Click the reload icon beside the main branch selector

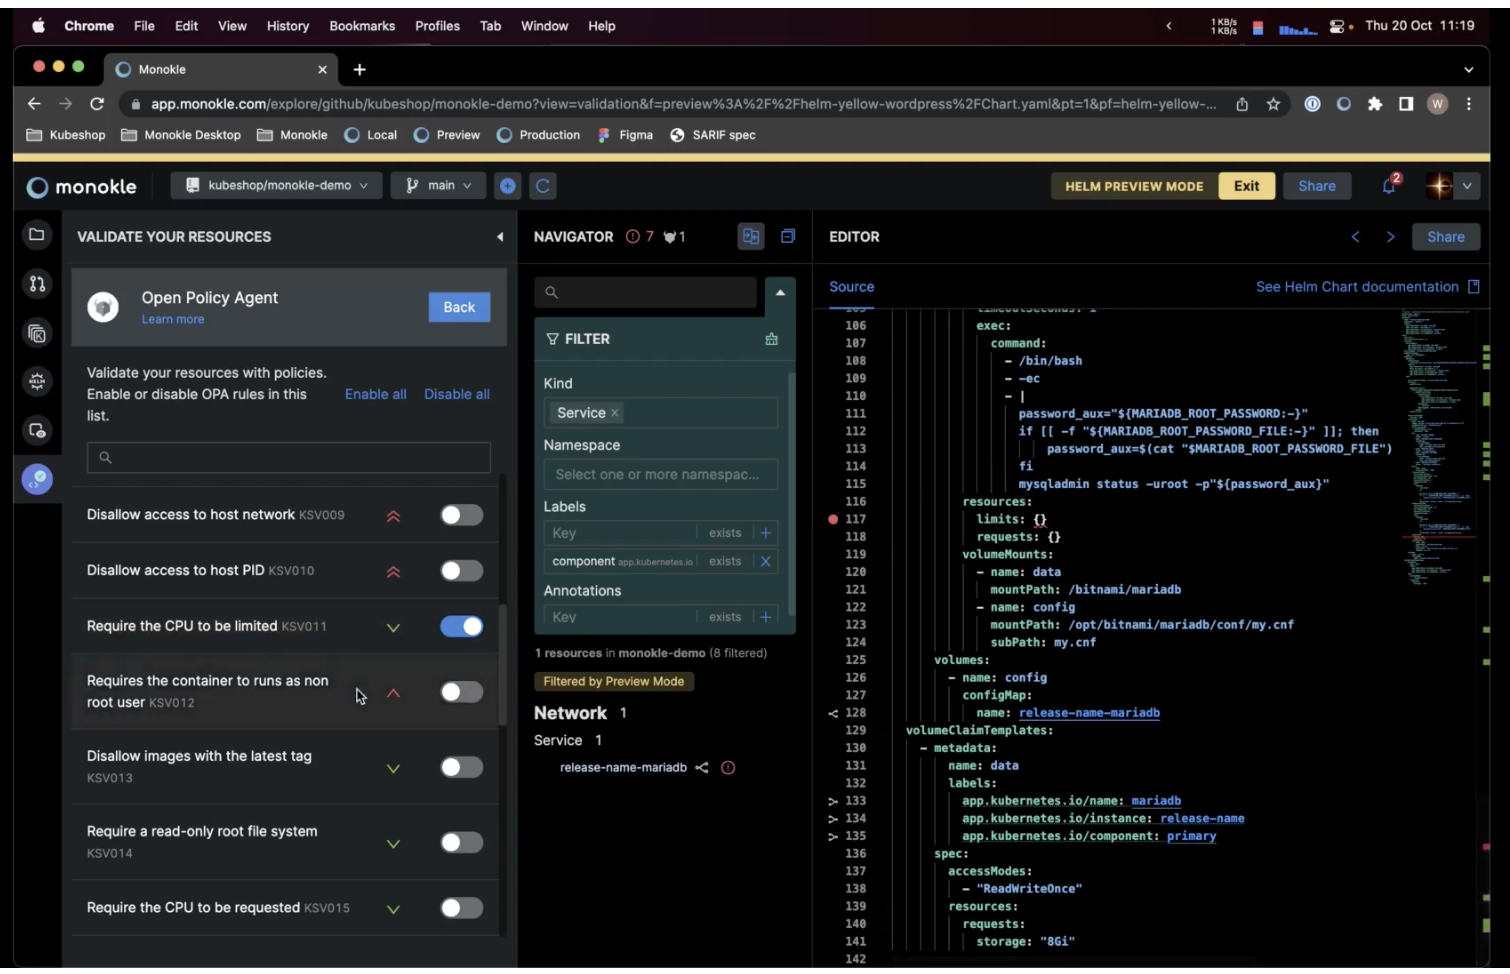543,186
